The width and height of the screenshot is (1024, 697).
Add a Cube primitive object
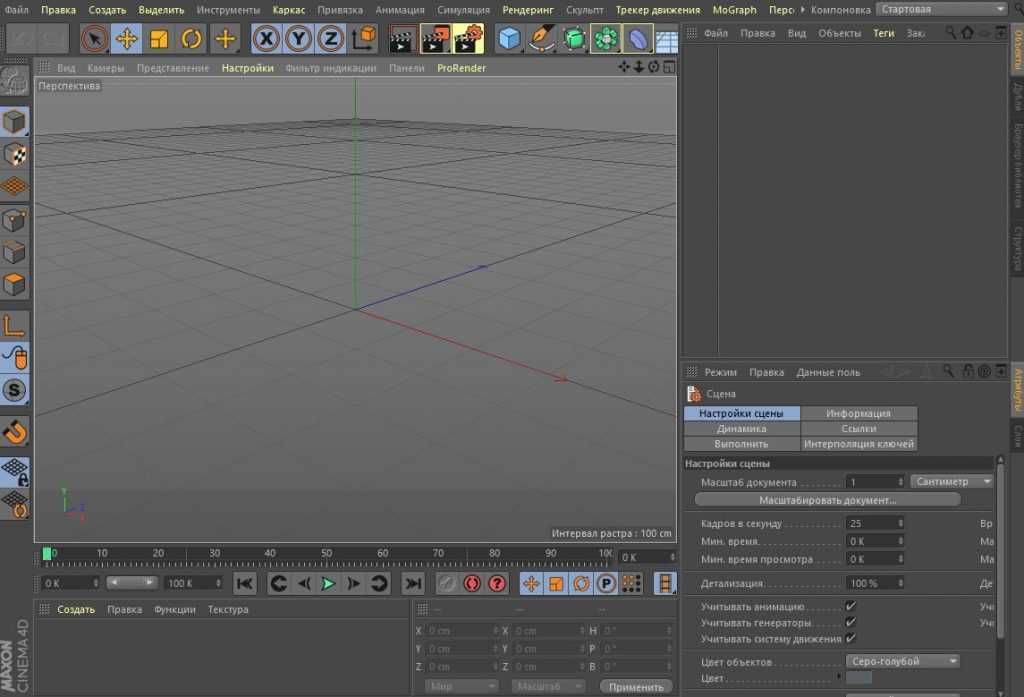510,39
